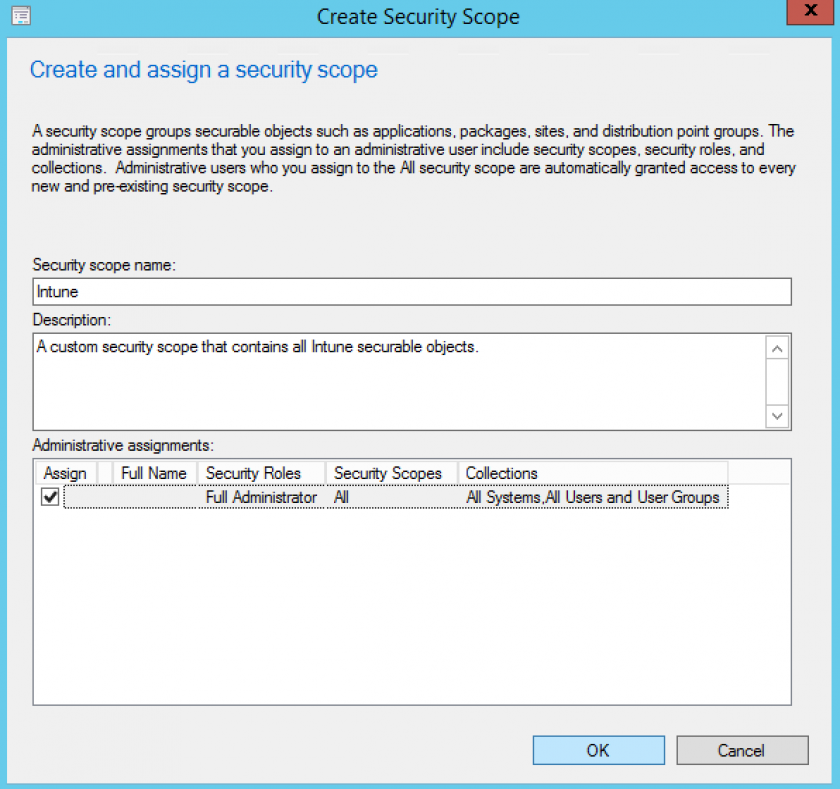Click the dialog icon in the title bar
The width and height of the screenshot is (840, 789).
pyautogui.click(x=20, y=16)
